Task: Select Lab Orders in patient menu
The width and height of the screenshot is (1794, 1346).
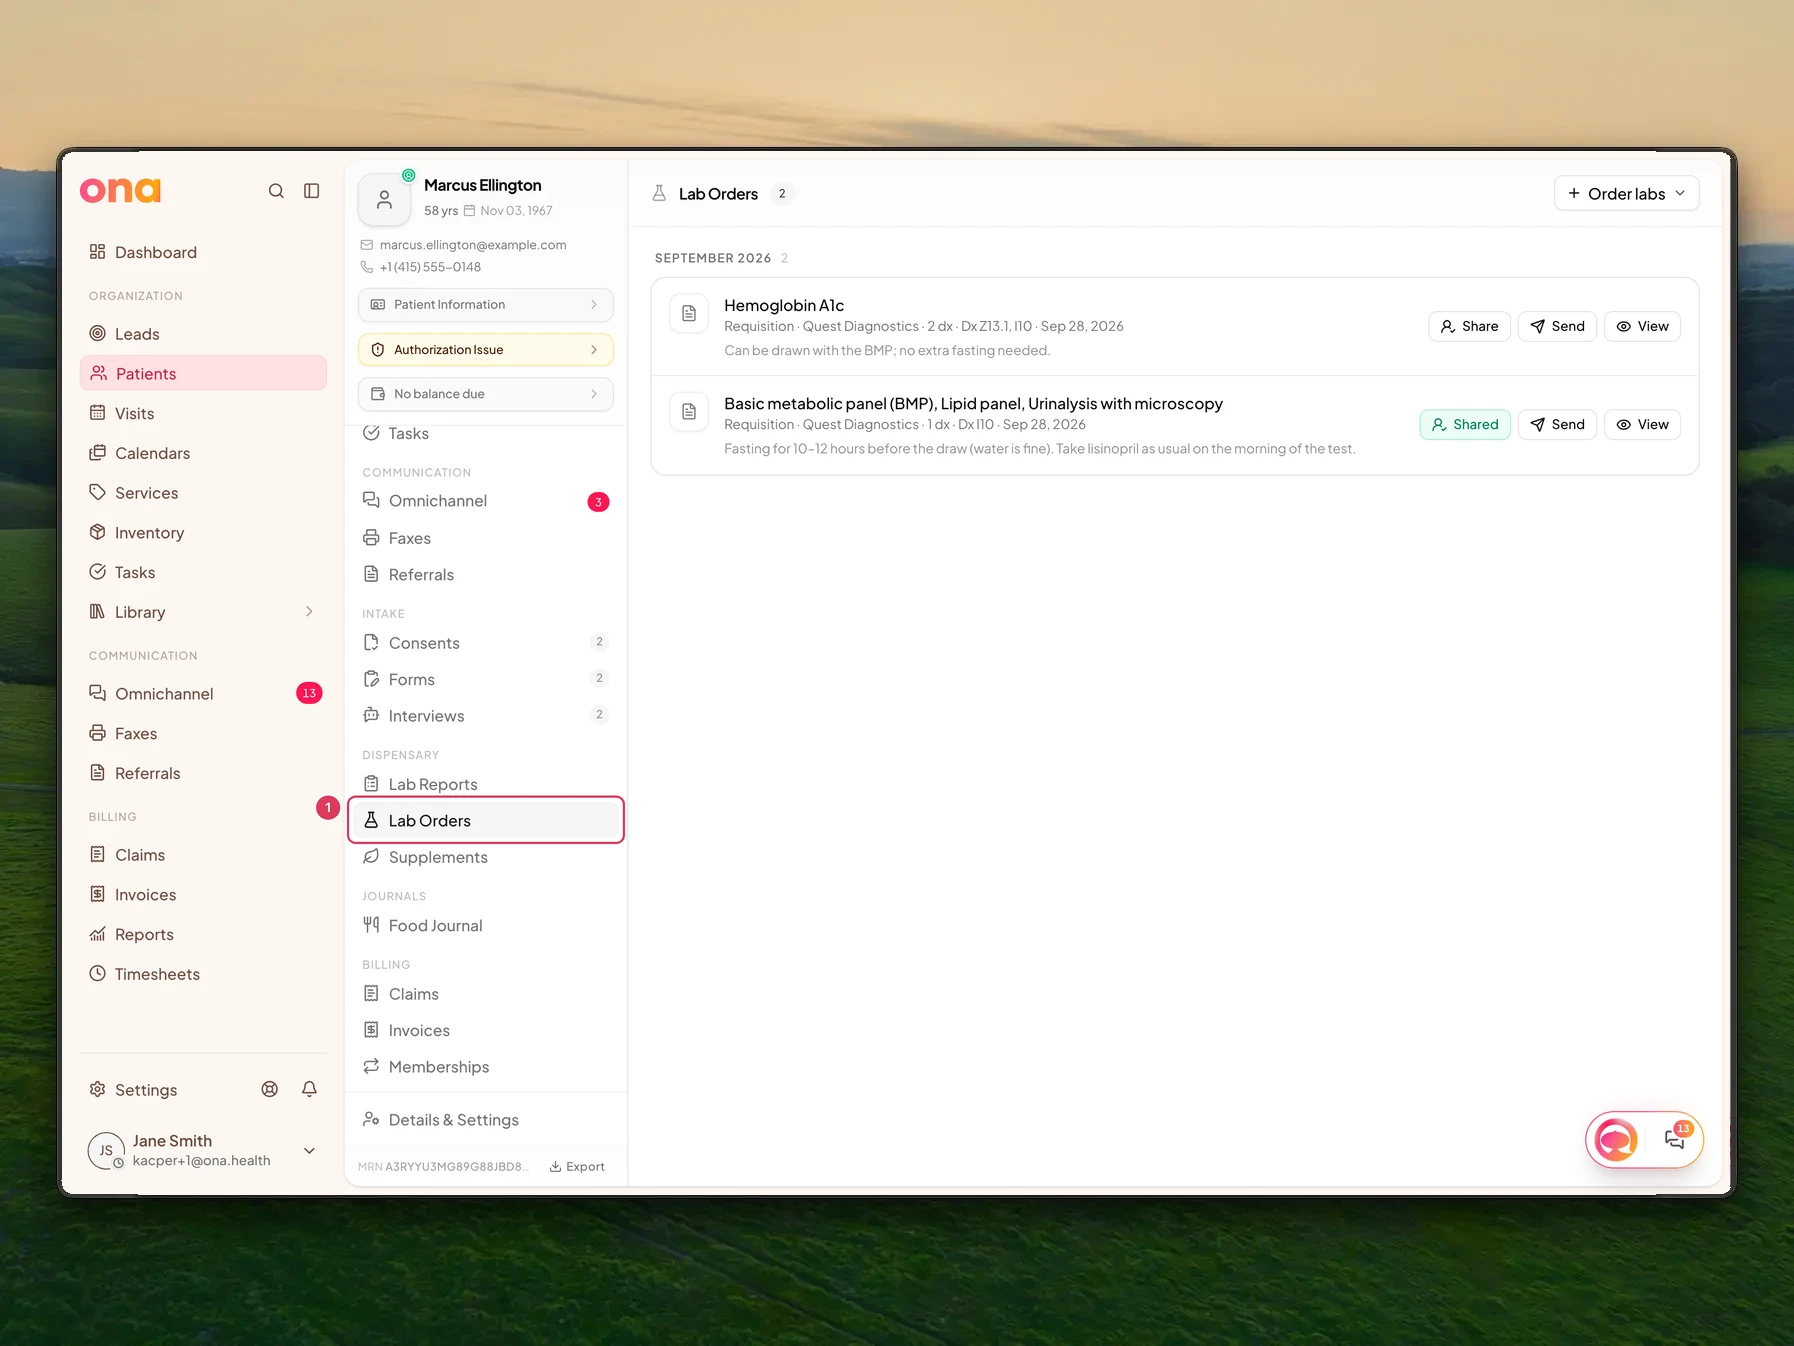Action: click(486, 821)
